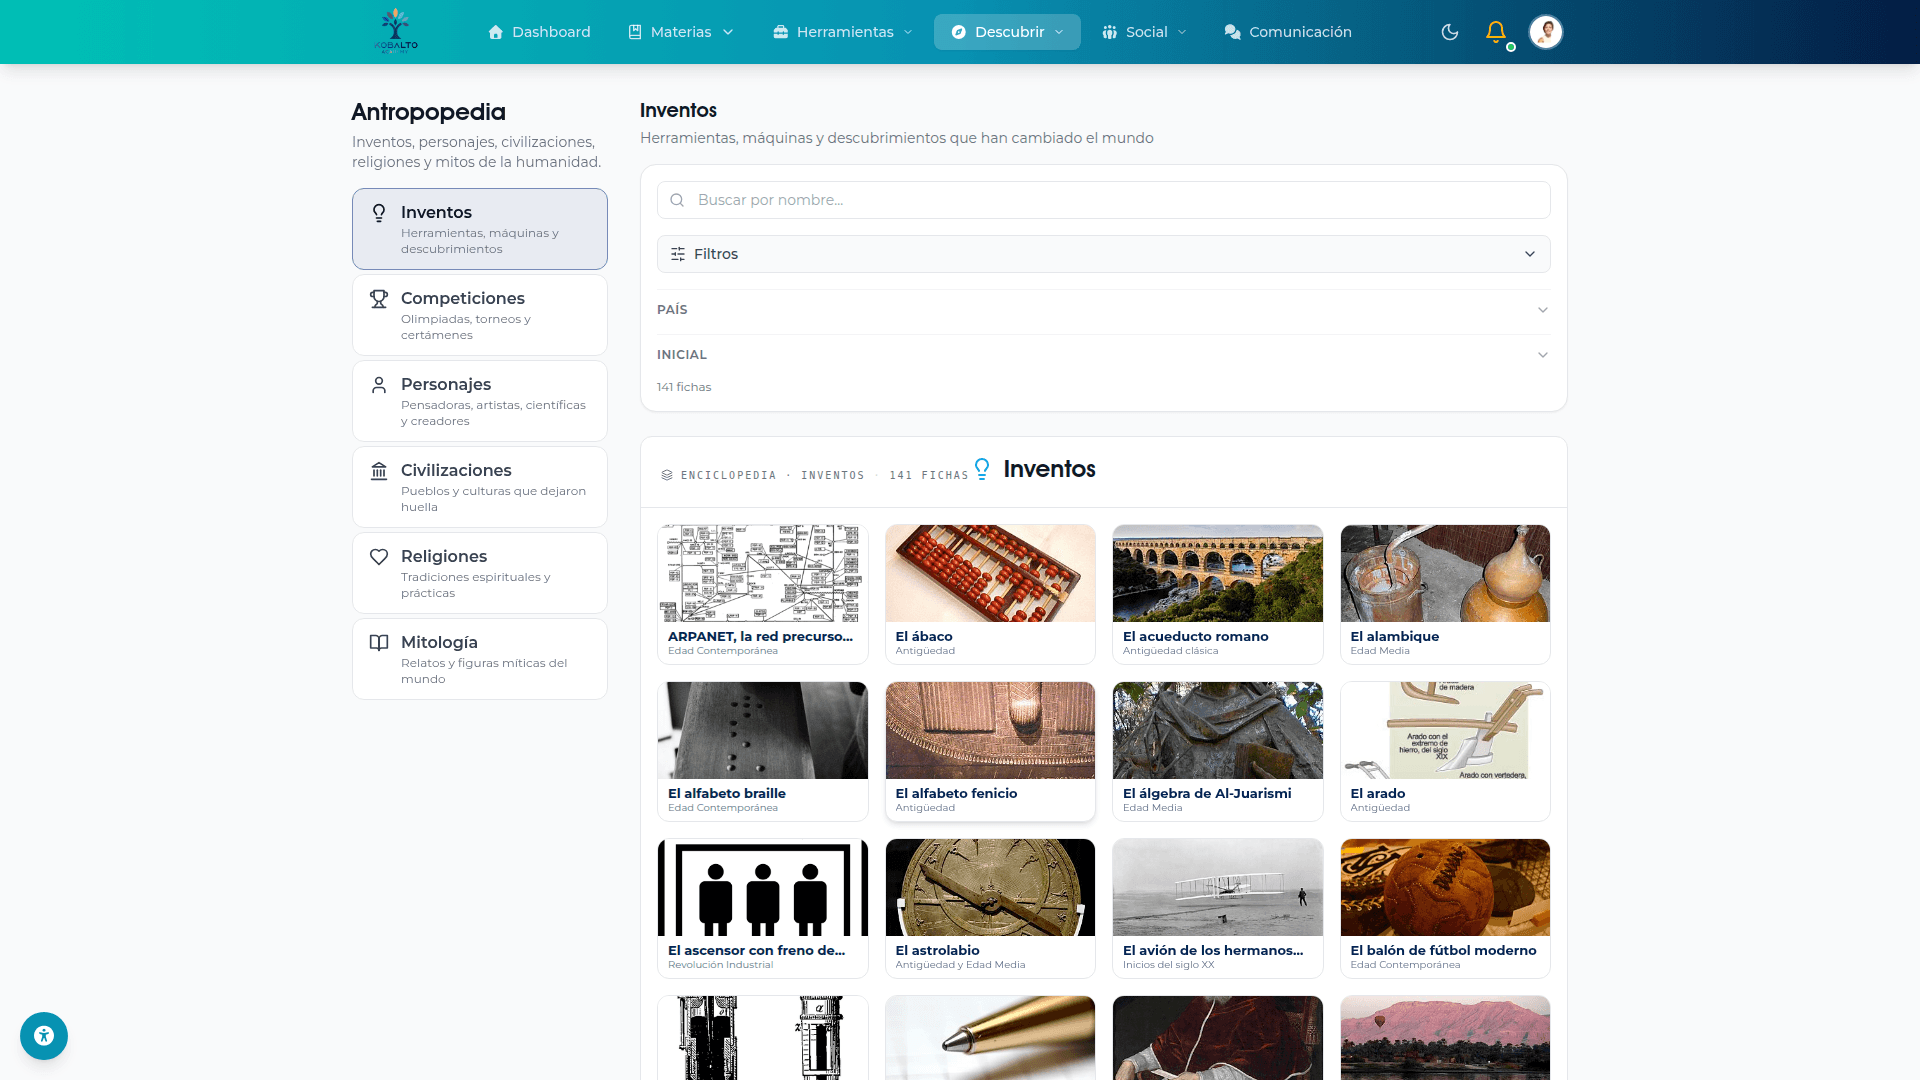The image size is (1920, 1080).
Task: Click 'Inicios del siglo XX' period label
Action: [x=1169, y=965]
